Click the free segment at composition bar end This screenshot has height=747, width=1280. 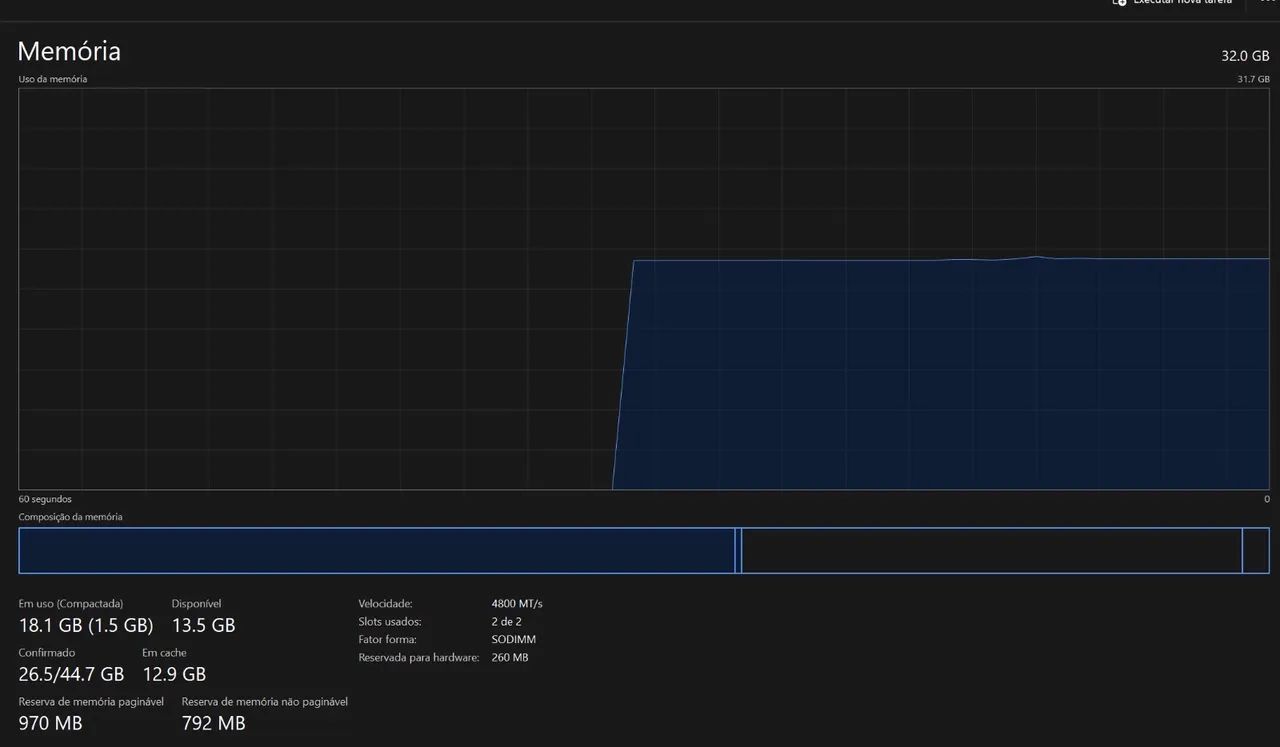point(1256,551)
